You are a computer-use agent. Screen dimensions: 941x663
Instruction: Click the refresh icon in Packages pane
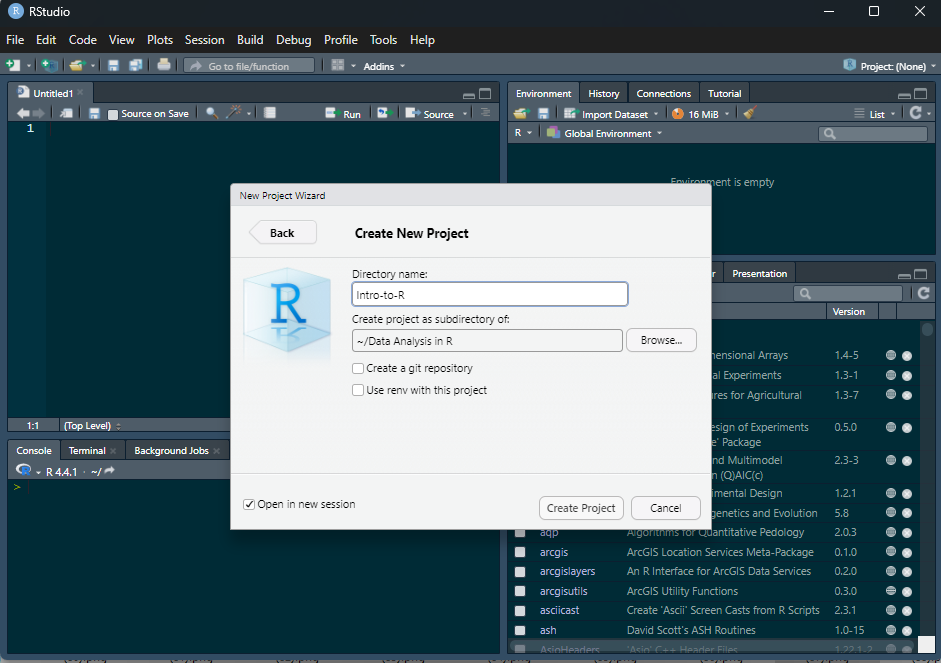(x=923, y=293)
